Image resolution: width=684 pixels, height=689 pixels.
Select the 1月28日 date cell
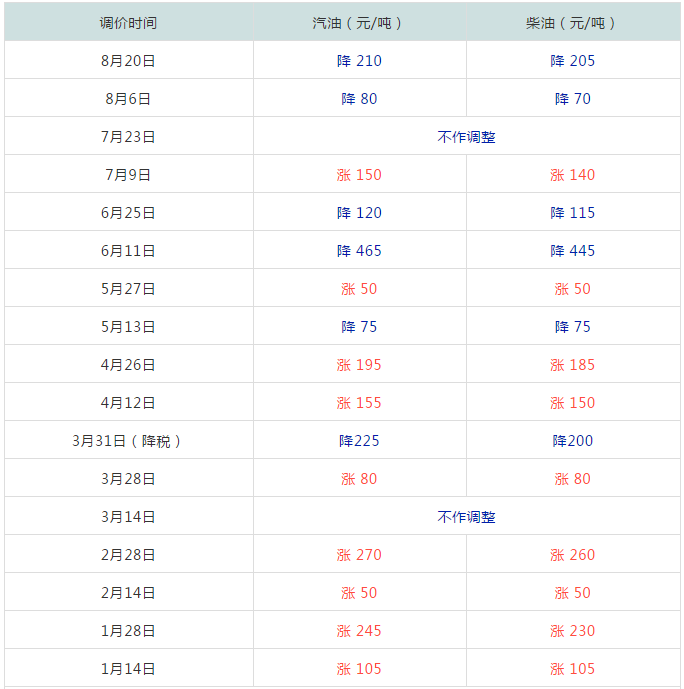(128, 631)
